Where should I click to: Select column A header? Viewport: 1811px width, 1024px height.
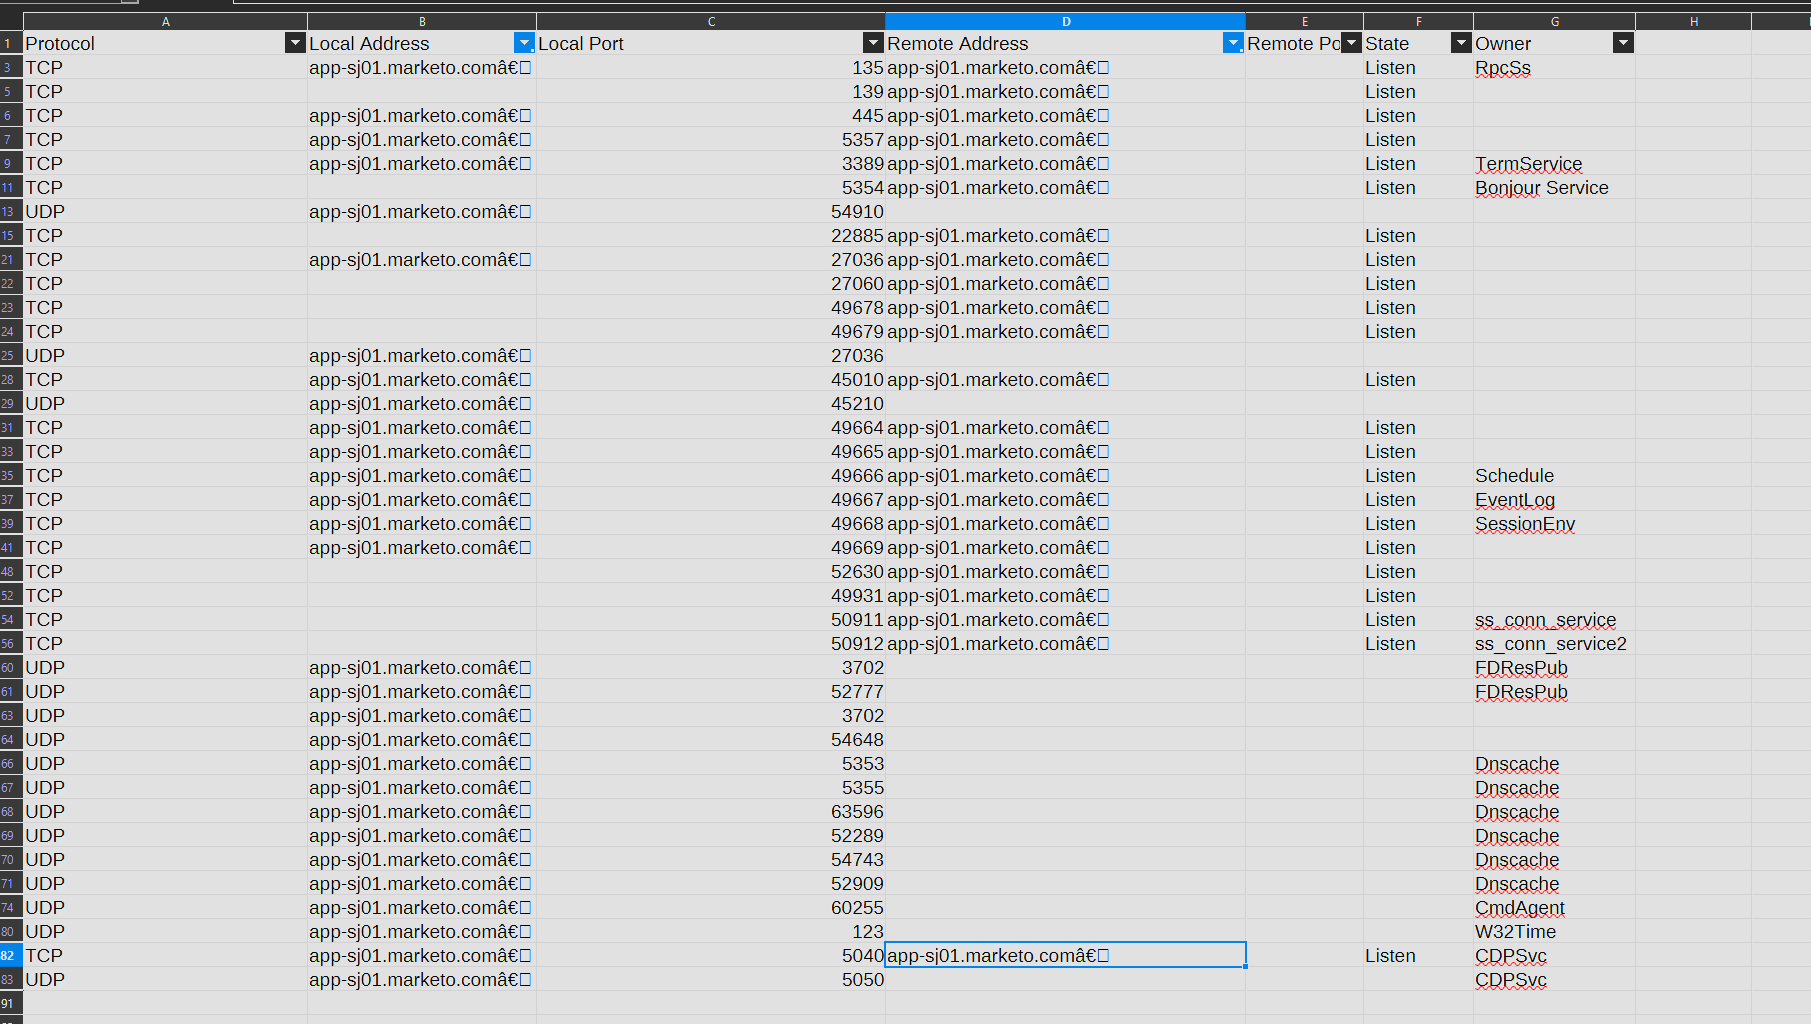[x=165, y=21]
